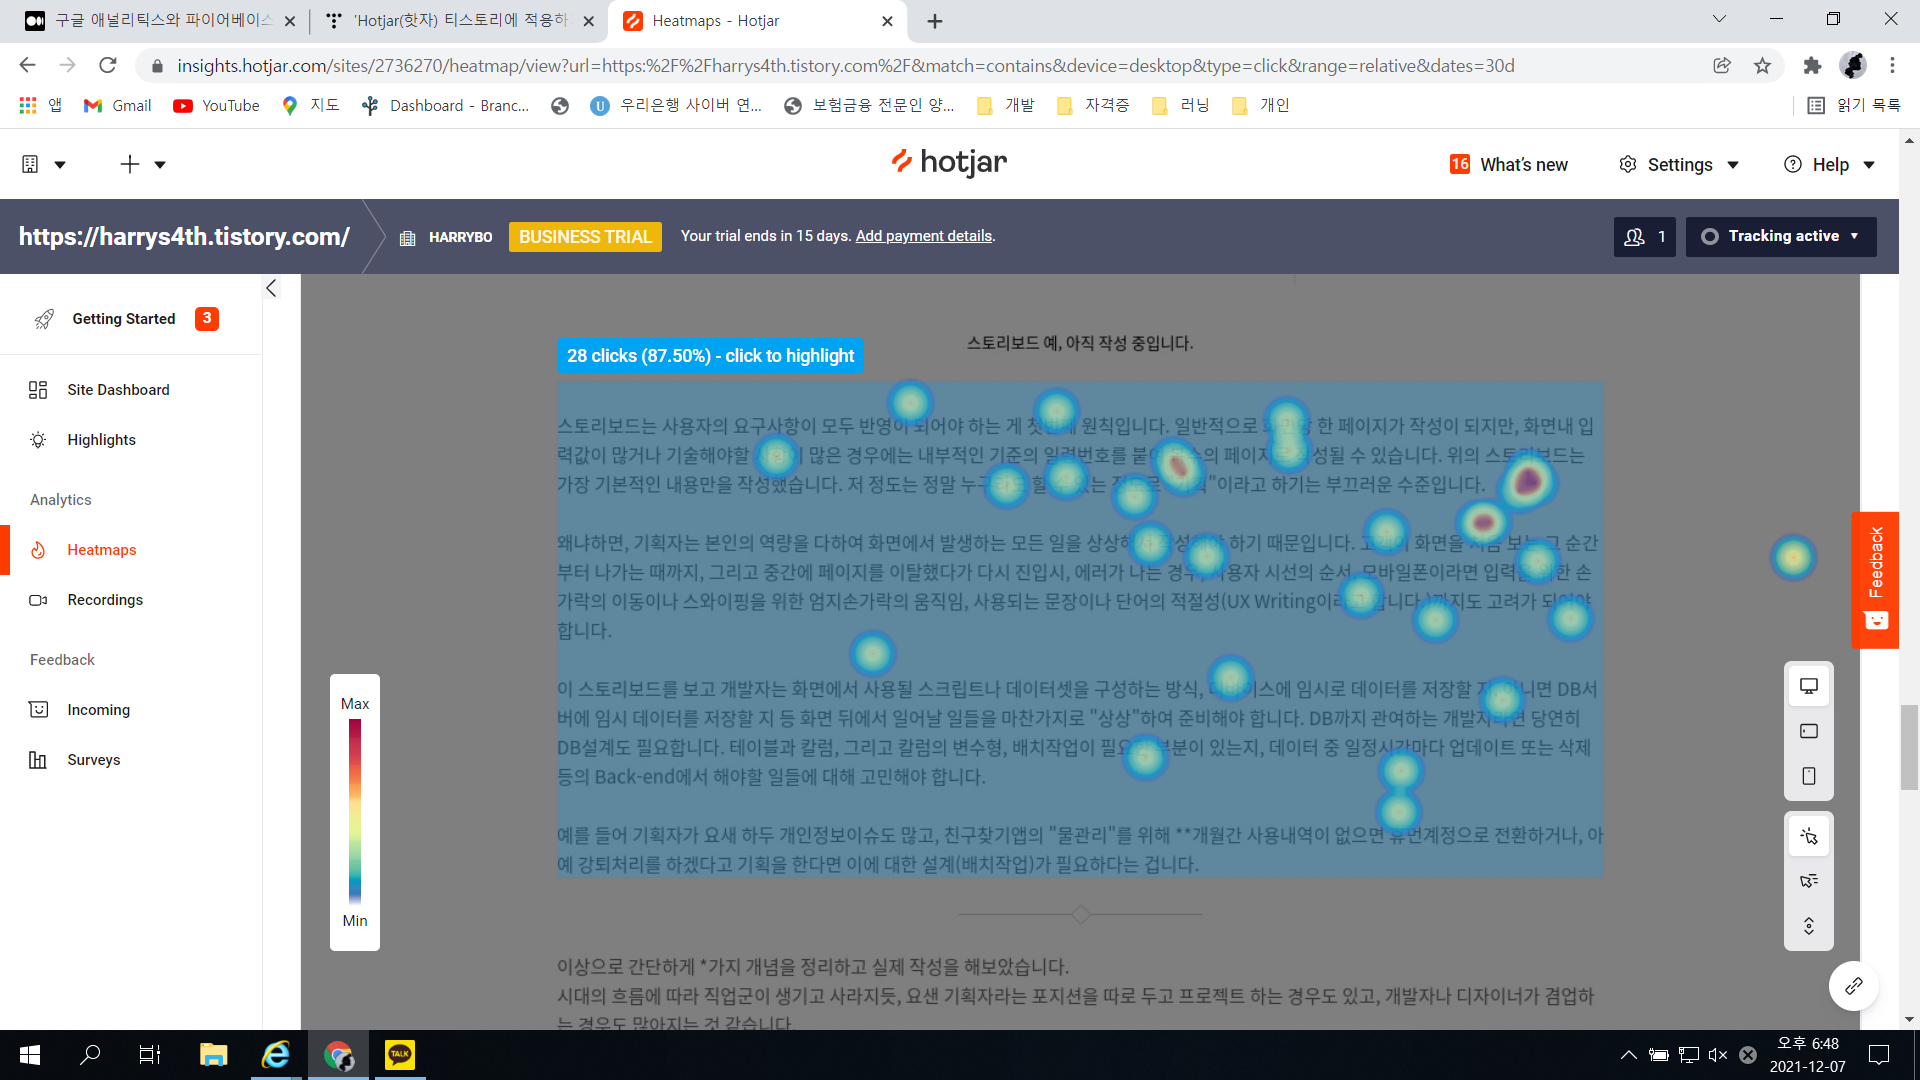The image size is (1920, 1080).
Task: Click the Add payment details link
Action: coord(923,236)
